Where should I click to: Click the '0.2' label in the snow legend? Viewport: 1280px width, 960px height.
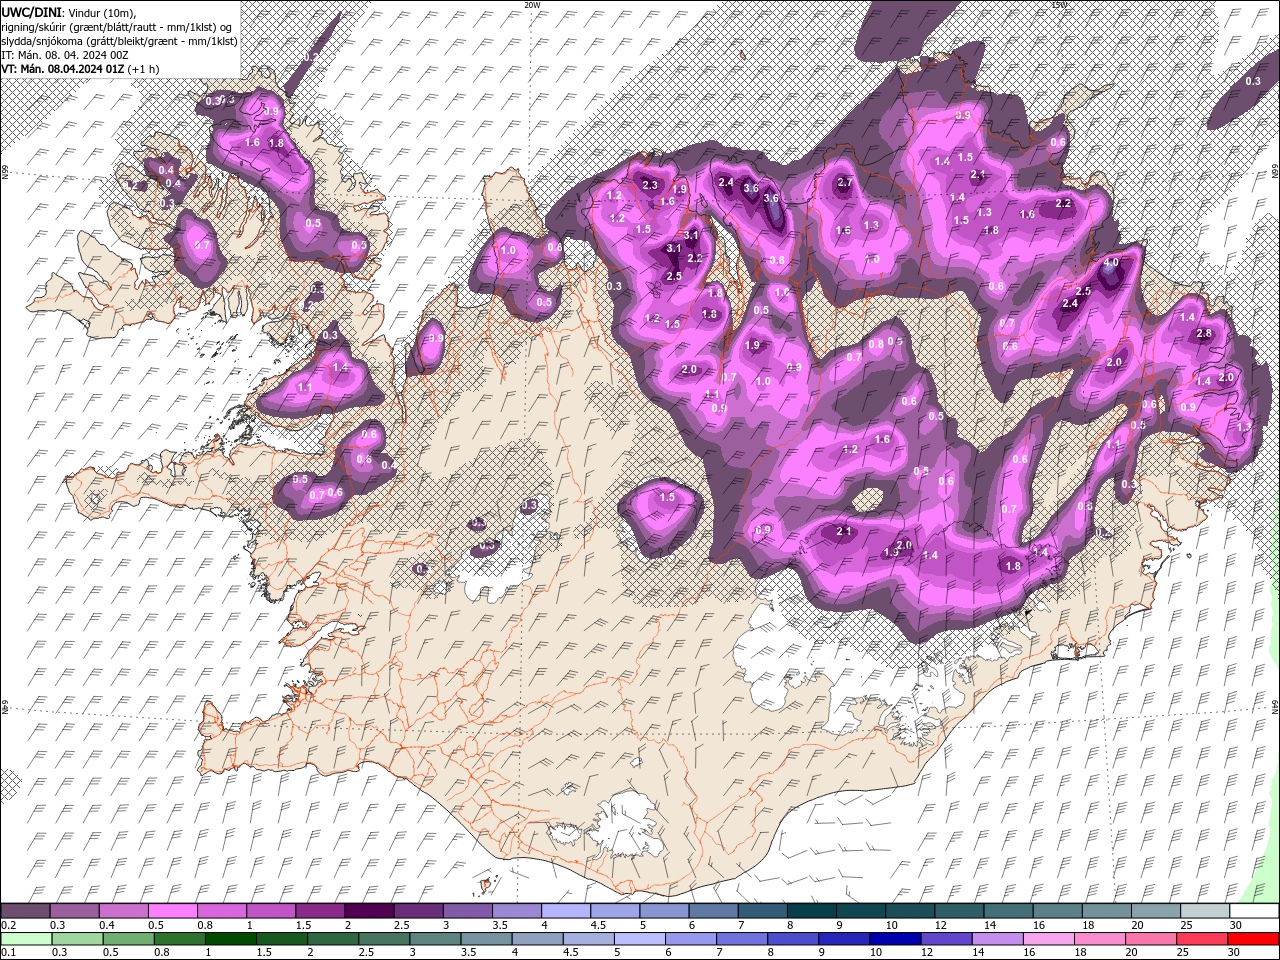(x=8, y=925)
